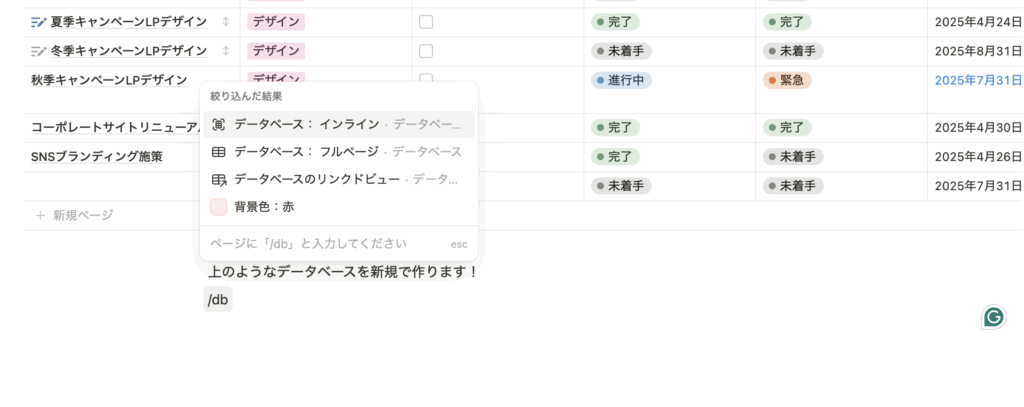Choose データベースのリンクドビュー from the menu
1024x407 pixels.
pyautogui.click(x=316, y=179)
